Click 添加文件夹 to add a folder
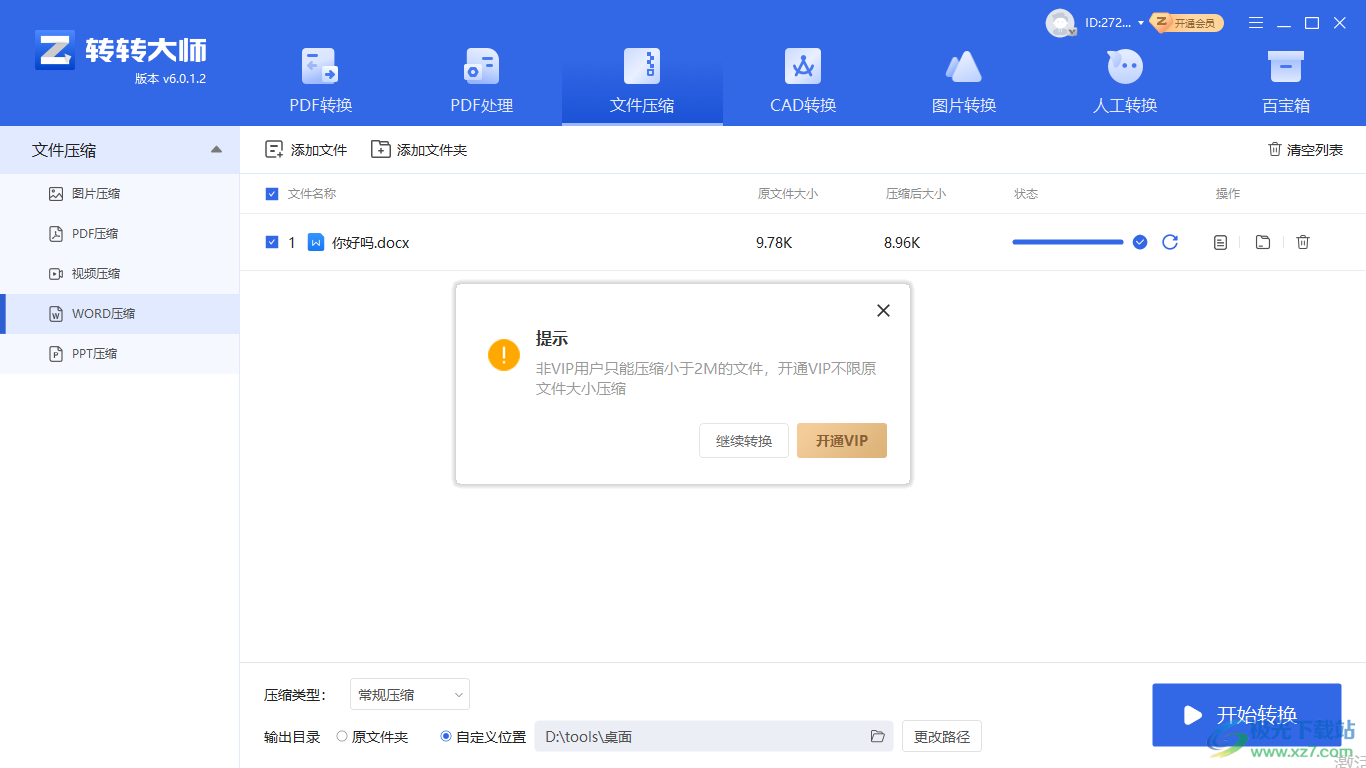 (419, 150)
